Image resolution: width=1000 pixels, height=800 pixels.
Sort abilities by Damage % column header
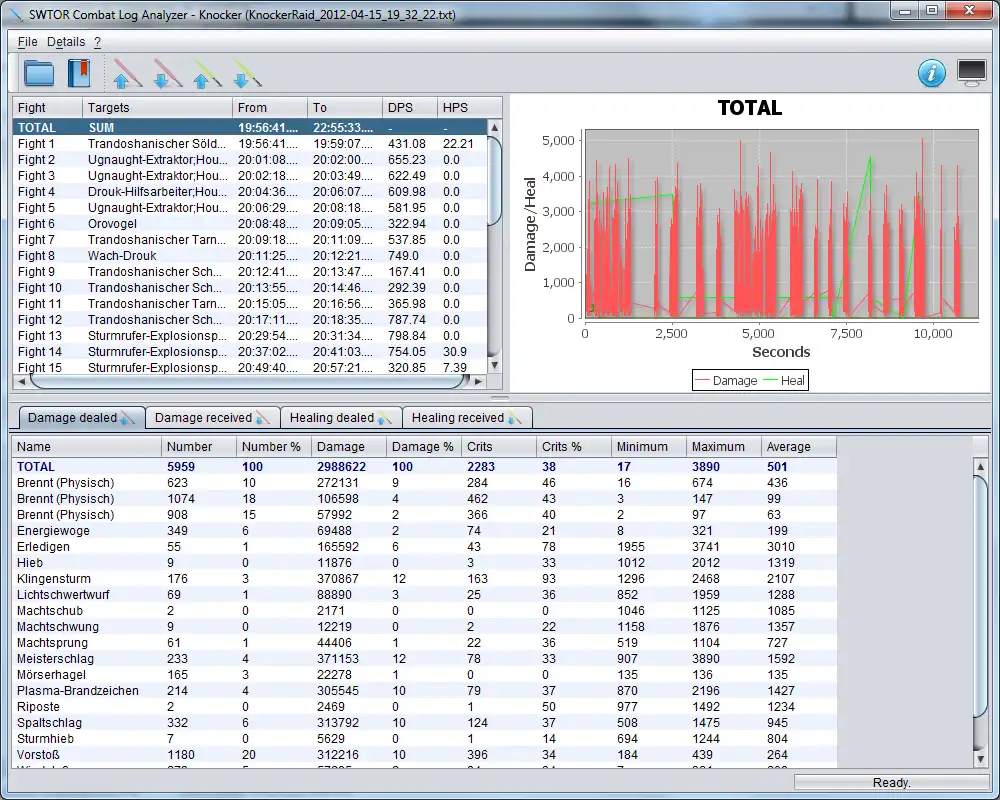click(423, 447)
